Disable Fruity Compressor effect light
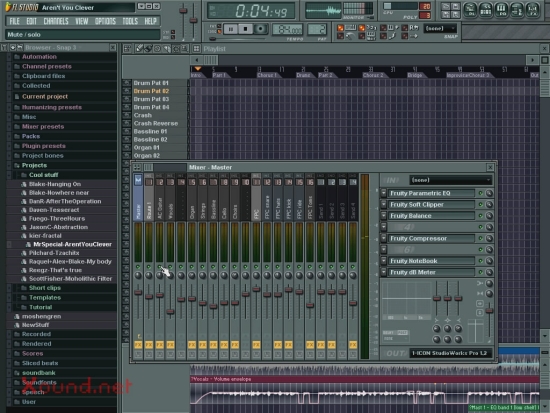The width and height of the screenshot is (550, 413). 481,239
